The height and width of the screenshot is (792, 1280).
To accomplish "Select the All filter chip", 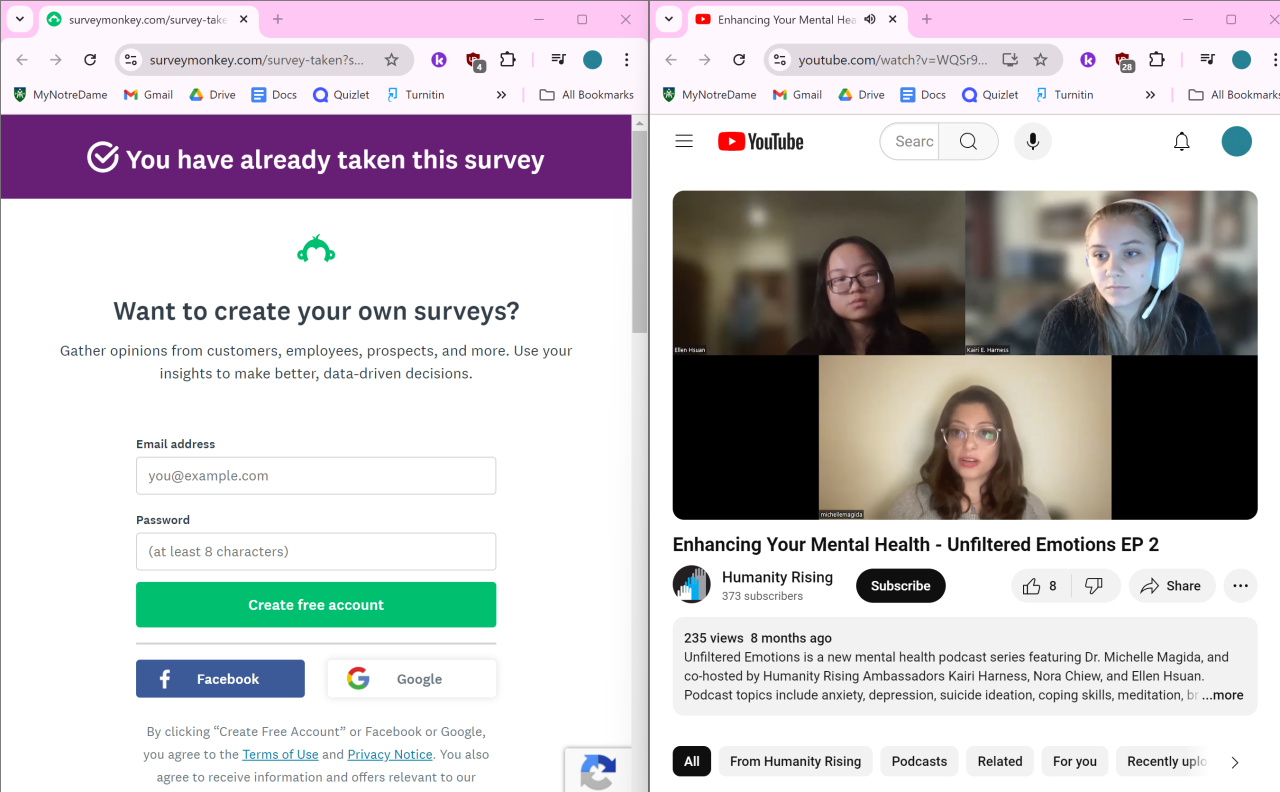I will [x=692, y=761].
